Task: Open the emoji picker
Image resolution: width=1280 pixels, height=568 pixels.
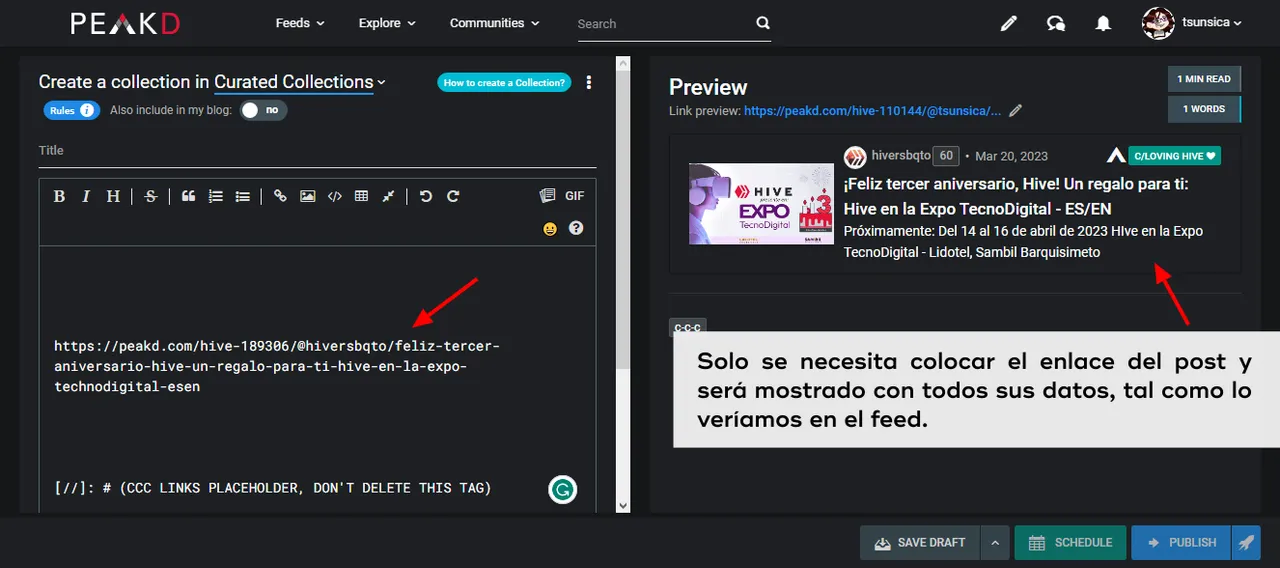Action: (550, 229)
